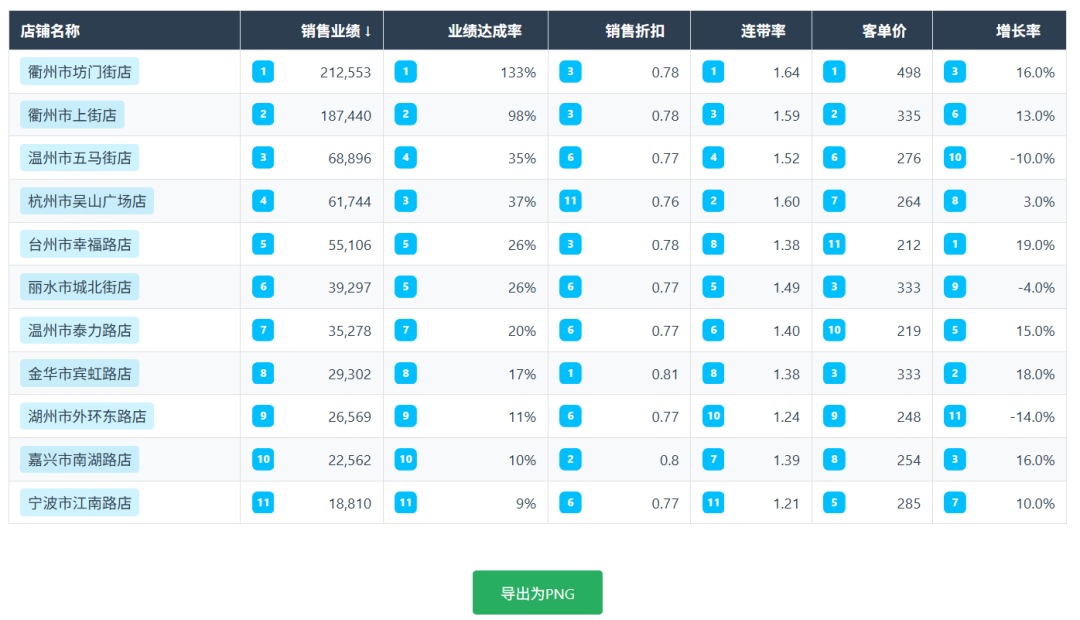This screenshot has width=1080, height=620.
Task: Click rank badge 7 beside sales 35,278
Action: click(x=263, y=330)
